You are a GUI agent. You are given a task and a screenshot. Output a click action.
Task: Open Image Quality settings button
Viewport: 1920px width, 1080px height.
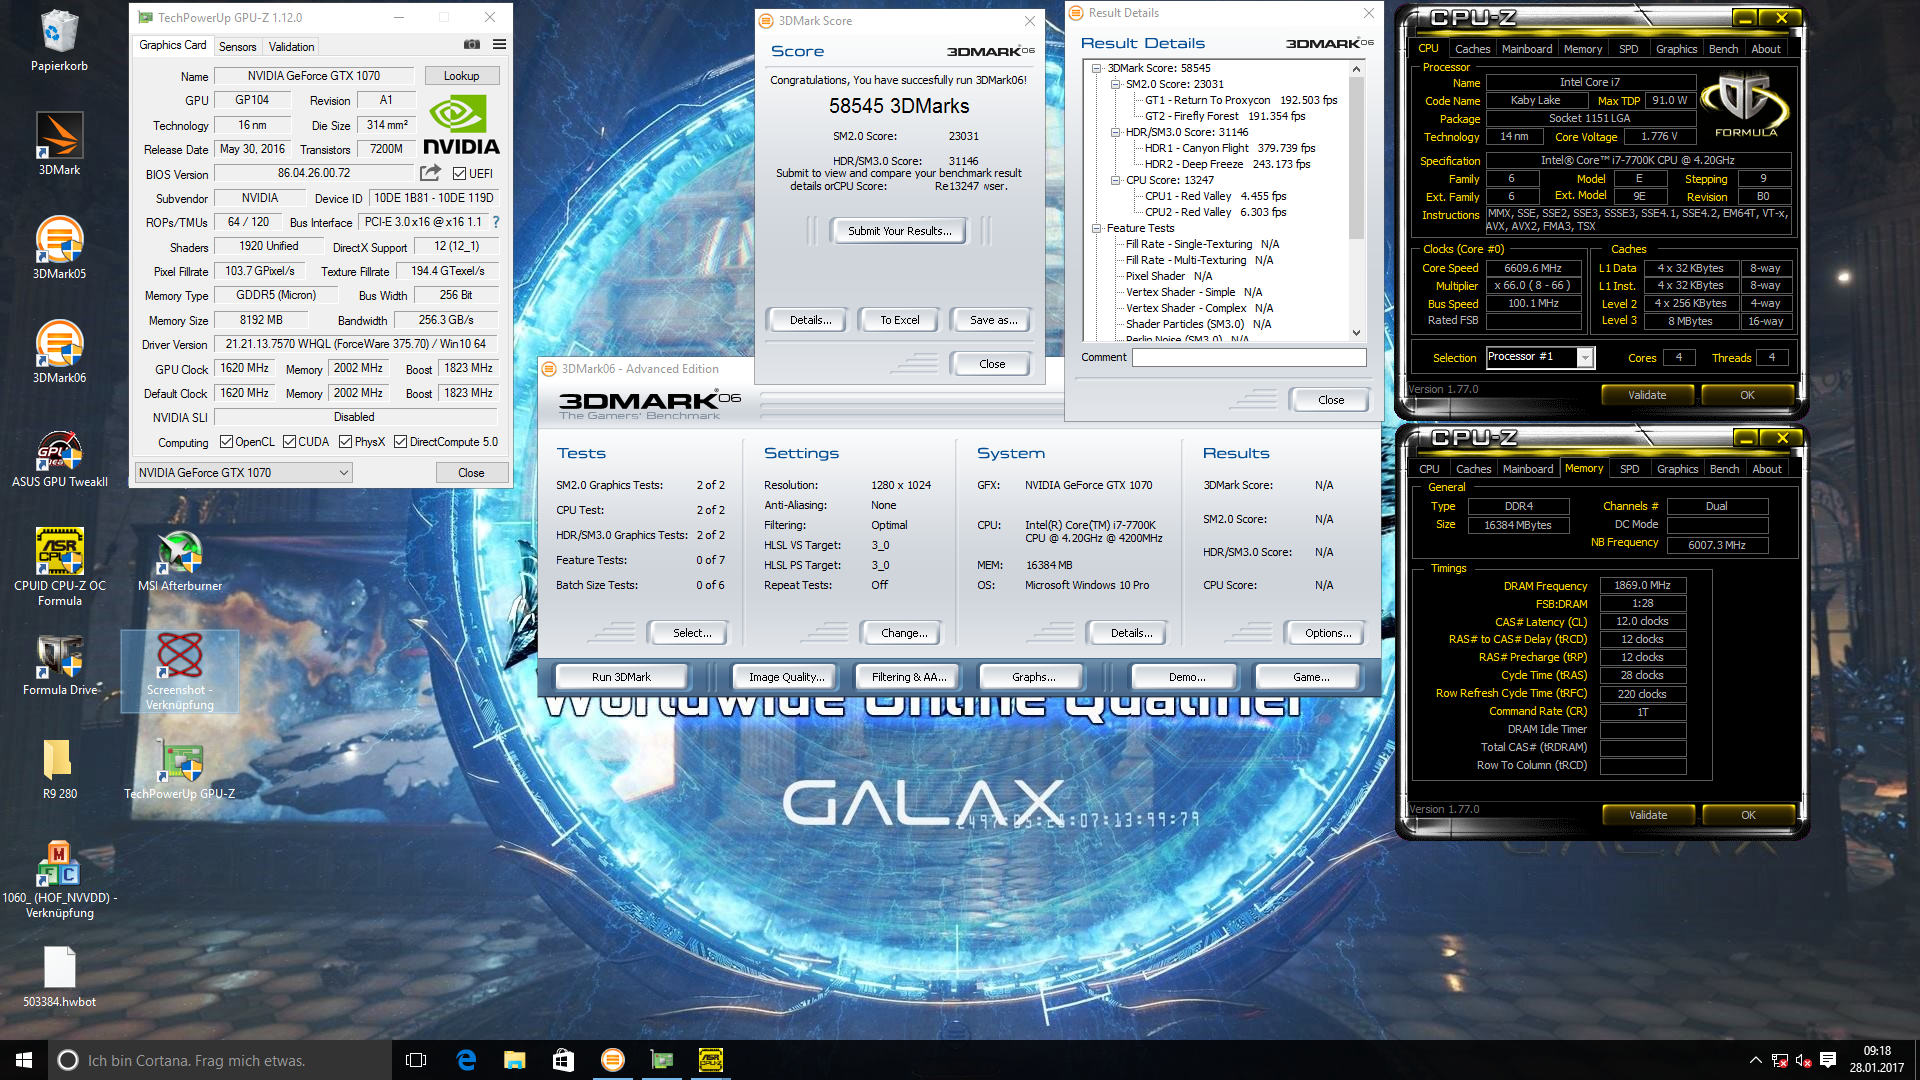787,677
